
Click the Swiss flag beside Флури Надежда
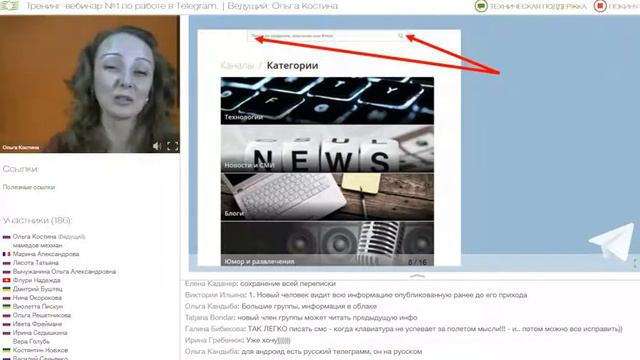pyautogui.click(x=7, y=280)
